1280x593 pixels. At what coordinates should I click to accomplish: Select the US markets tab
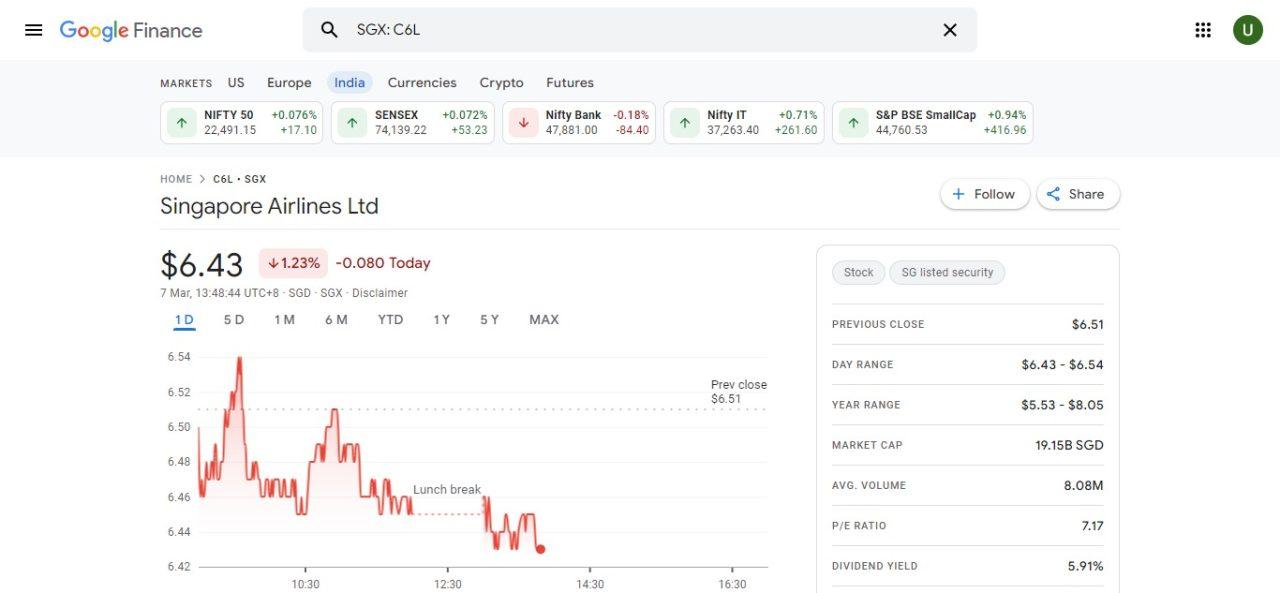[x=236, y=83]
